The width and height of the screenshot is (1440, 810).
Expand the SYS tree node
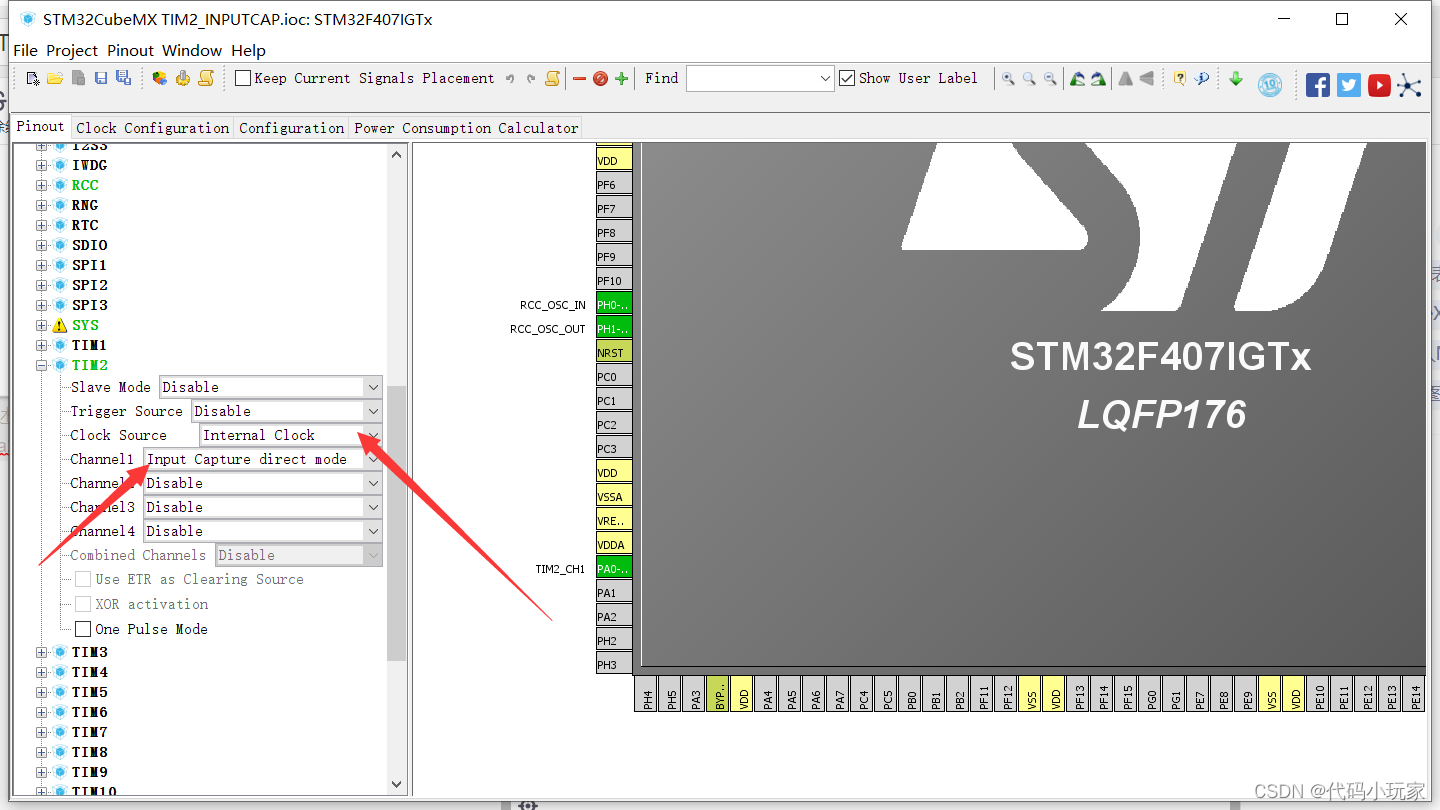click(42, 325)
